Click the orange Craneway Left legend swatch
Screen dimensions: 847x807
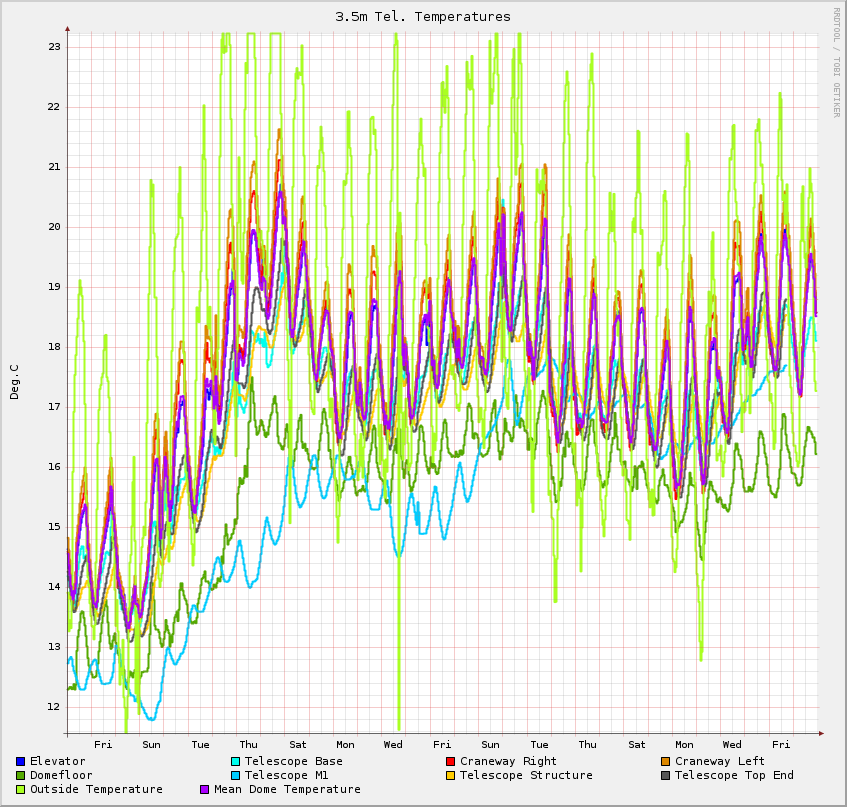point(666,762)
